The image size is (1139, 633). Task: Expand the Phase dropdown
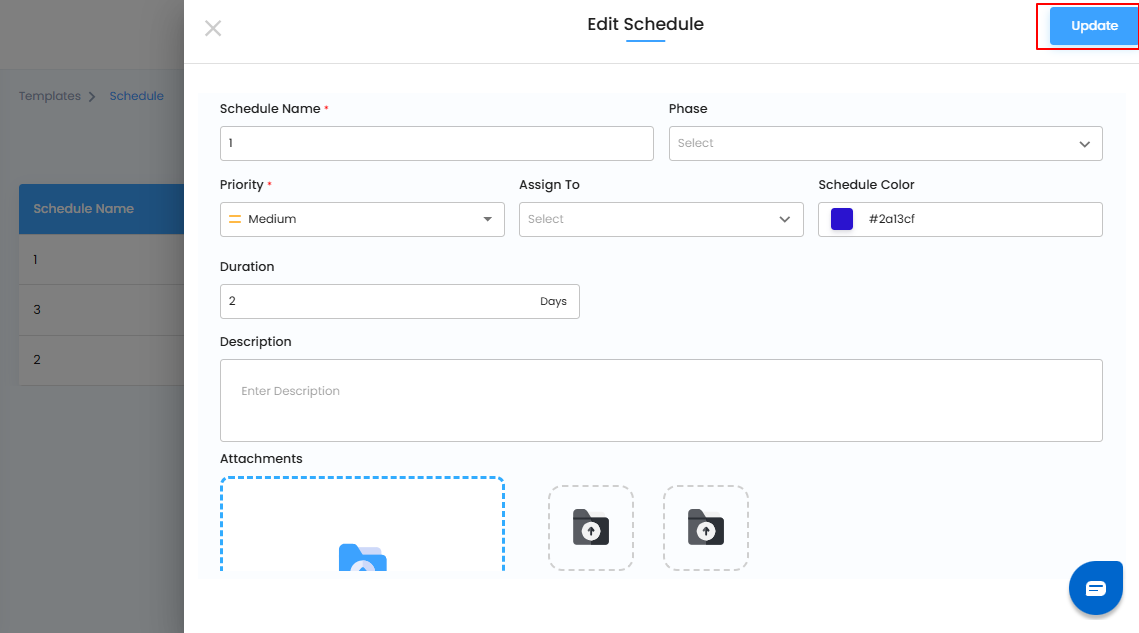click(1084, 144)
